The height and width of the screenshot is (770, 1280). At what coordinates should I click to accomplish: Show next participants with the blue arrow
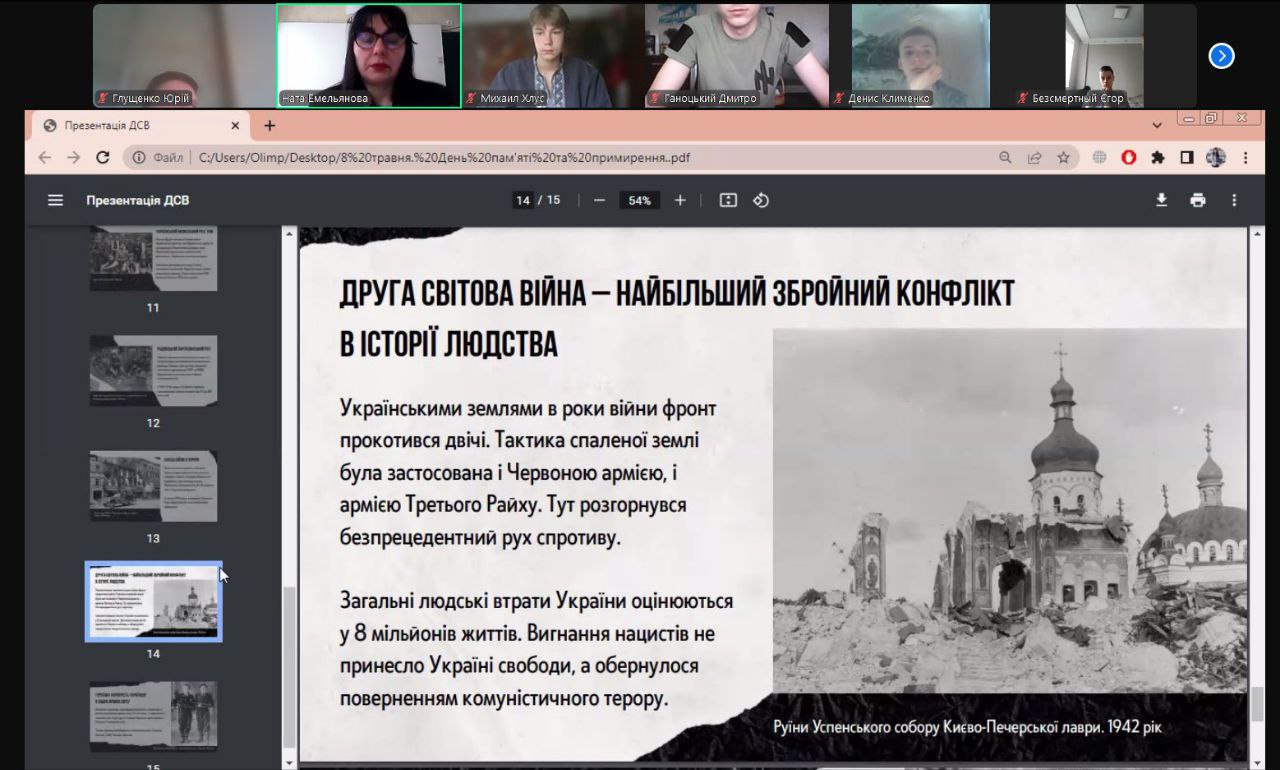1221,56
